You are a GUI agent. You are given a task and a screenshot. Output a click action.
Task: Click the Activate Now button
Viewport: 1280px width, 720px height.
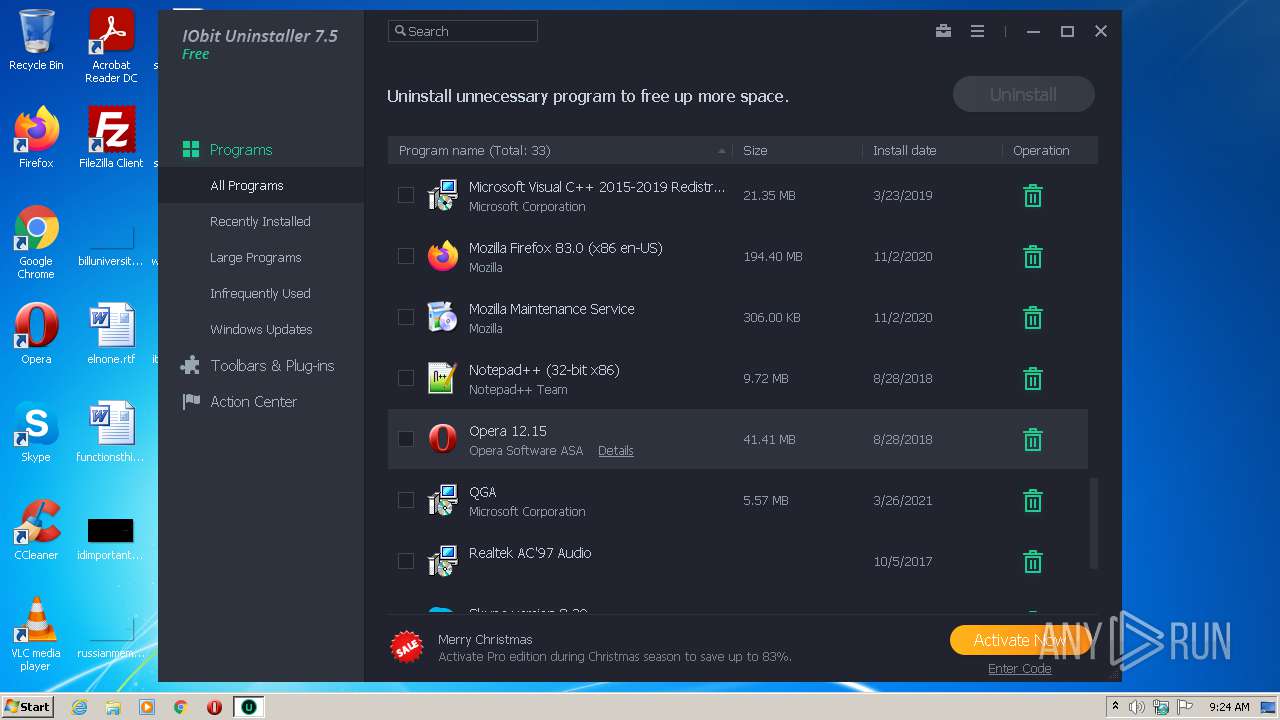pyautogui.click(x=1020, y=640)
